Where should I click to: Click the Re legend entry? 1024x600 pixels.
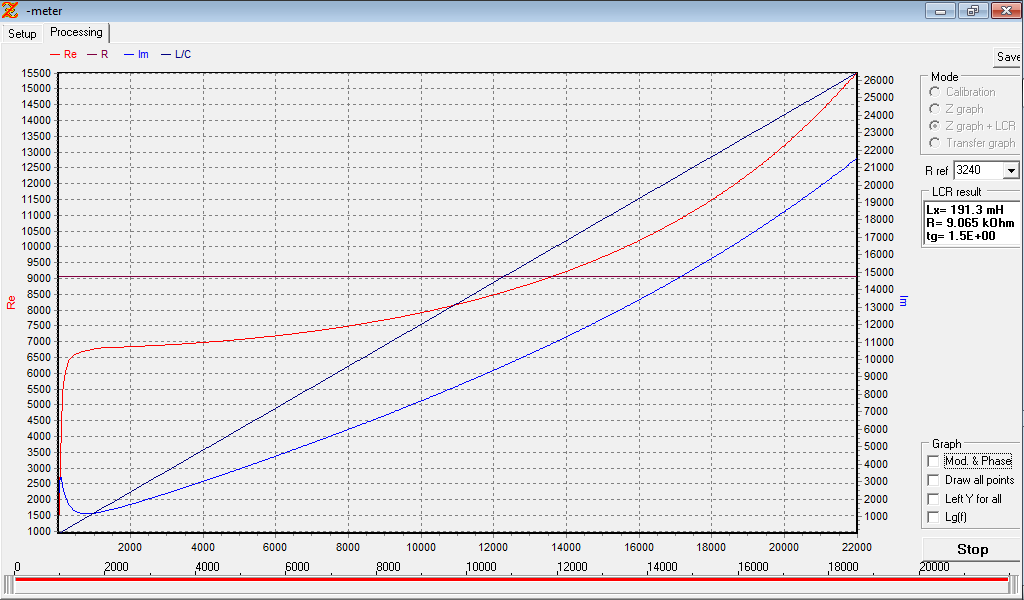point(63,54)
